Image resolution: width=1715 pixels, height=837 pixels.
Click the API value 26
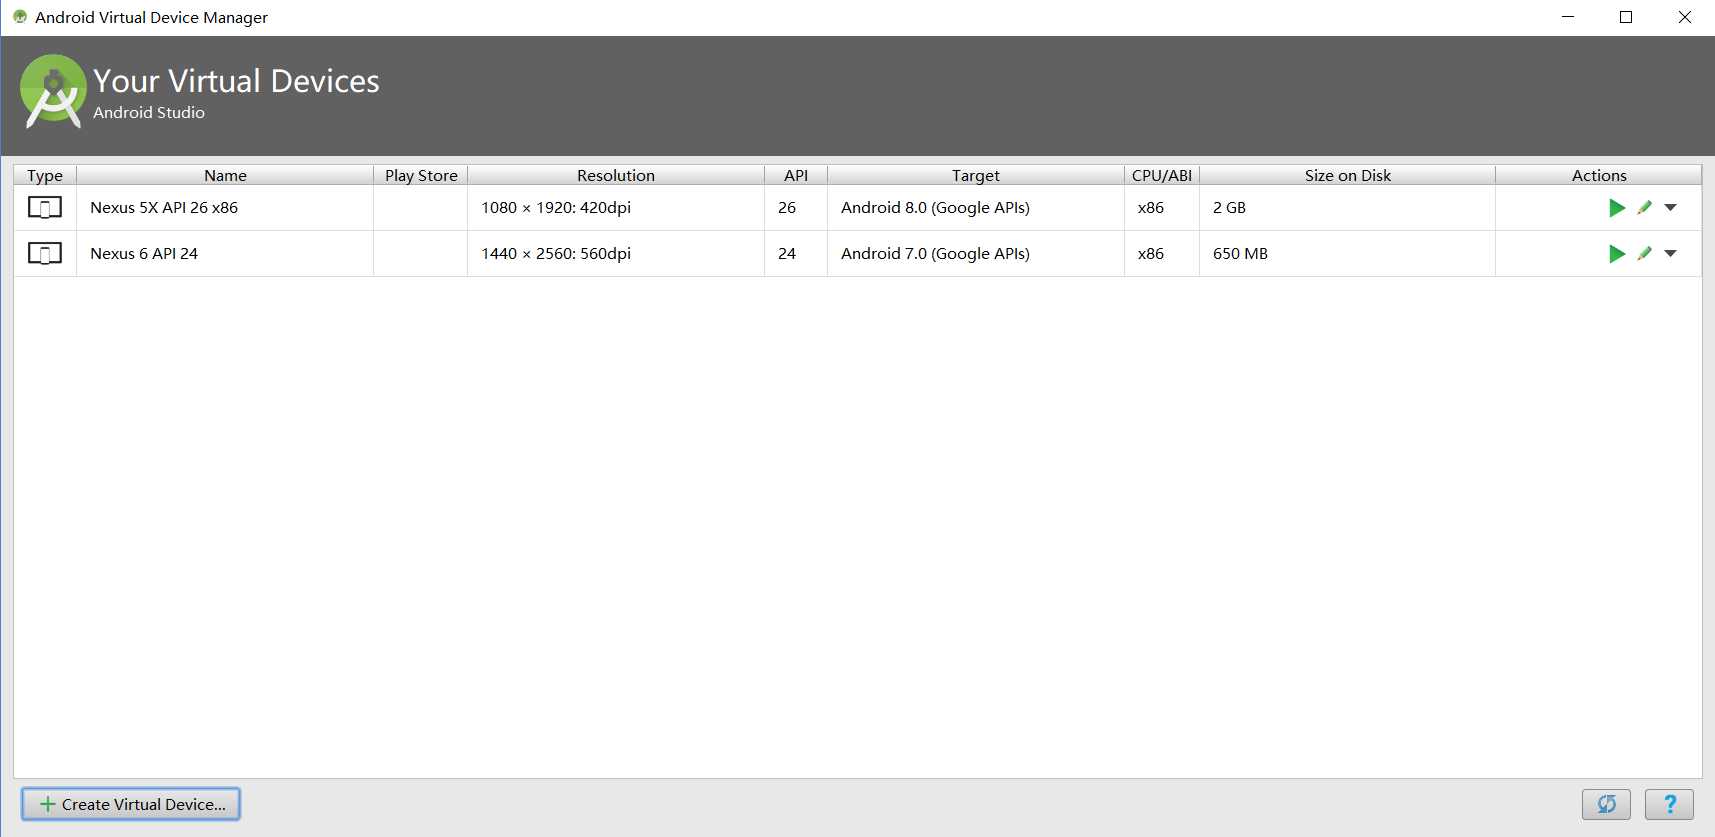[787, 208]
